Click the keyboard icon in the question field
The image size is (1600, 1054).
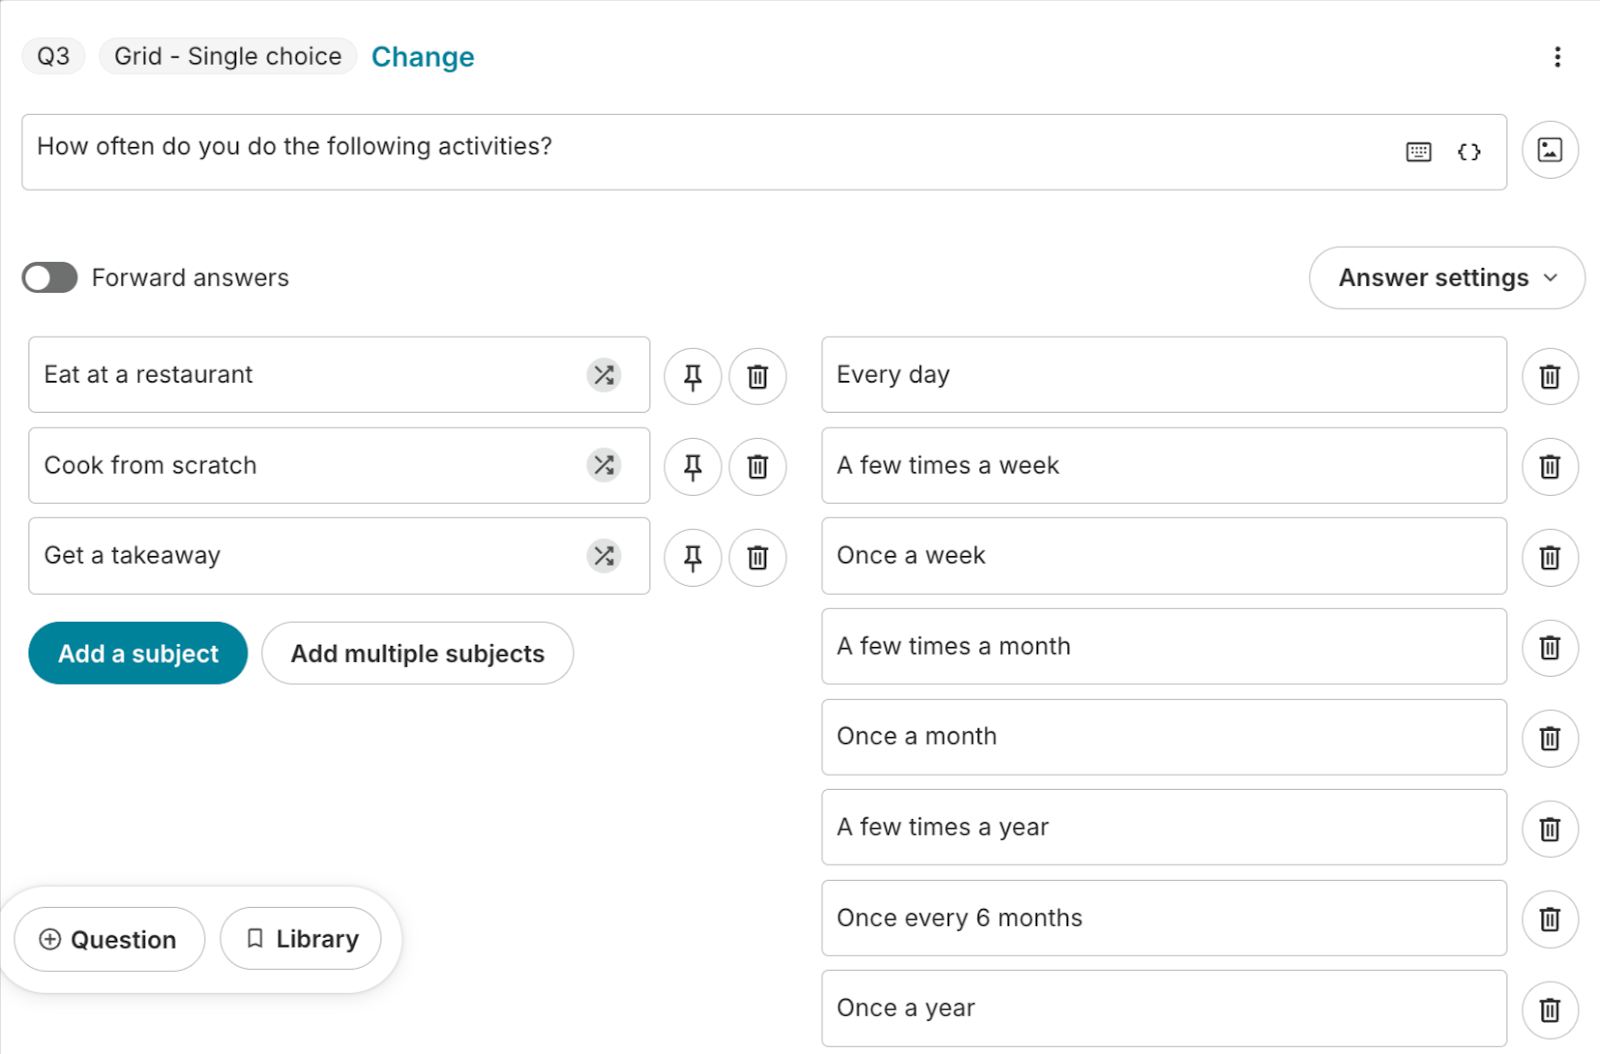pyautogui.click(x=1417, y=152)
